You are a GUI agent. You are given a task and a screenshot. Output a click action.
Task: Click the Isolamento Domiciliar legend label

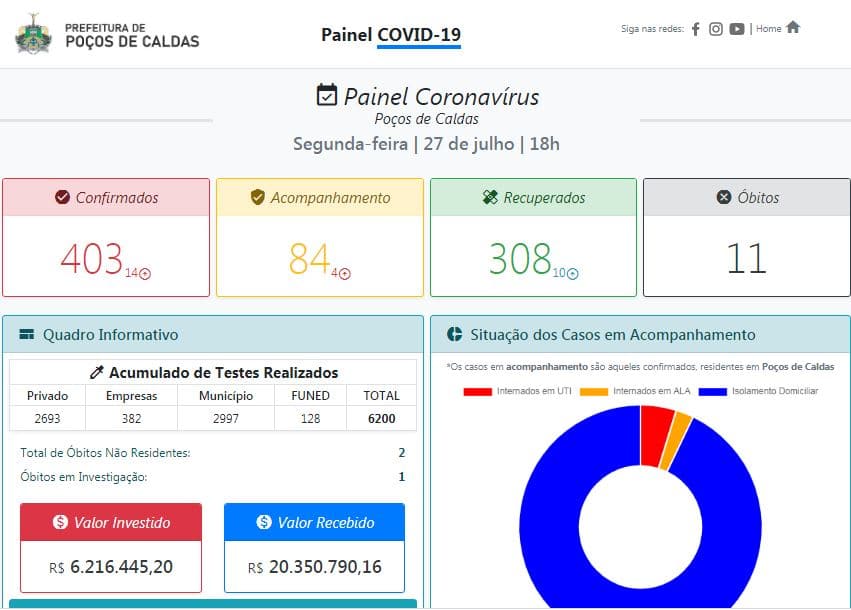pos(774,391)
